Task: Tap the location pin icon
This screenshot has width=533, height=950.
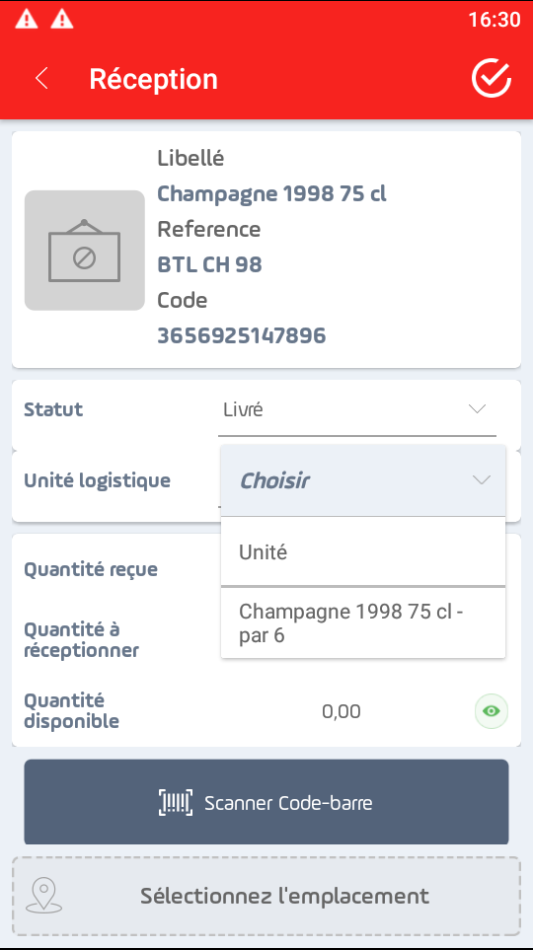Action: coord(44,895)
